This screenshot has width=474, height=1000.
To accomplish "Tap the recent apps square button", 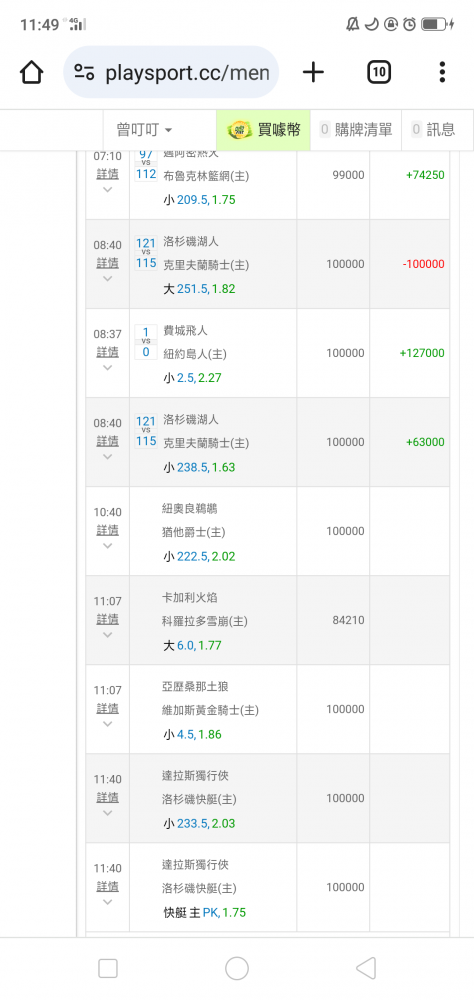I will [108, 969].
